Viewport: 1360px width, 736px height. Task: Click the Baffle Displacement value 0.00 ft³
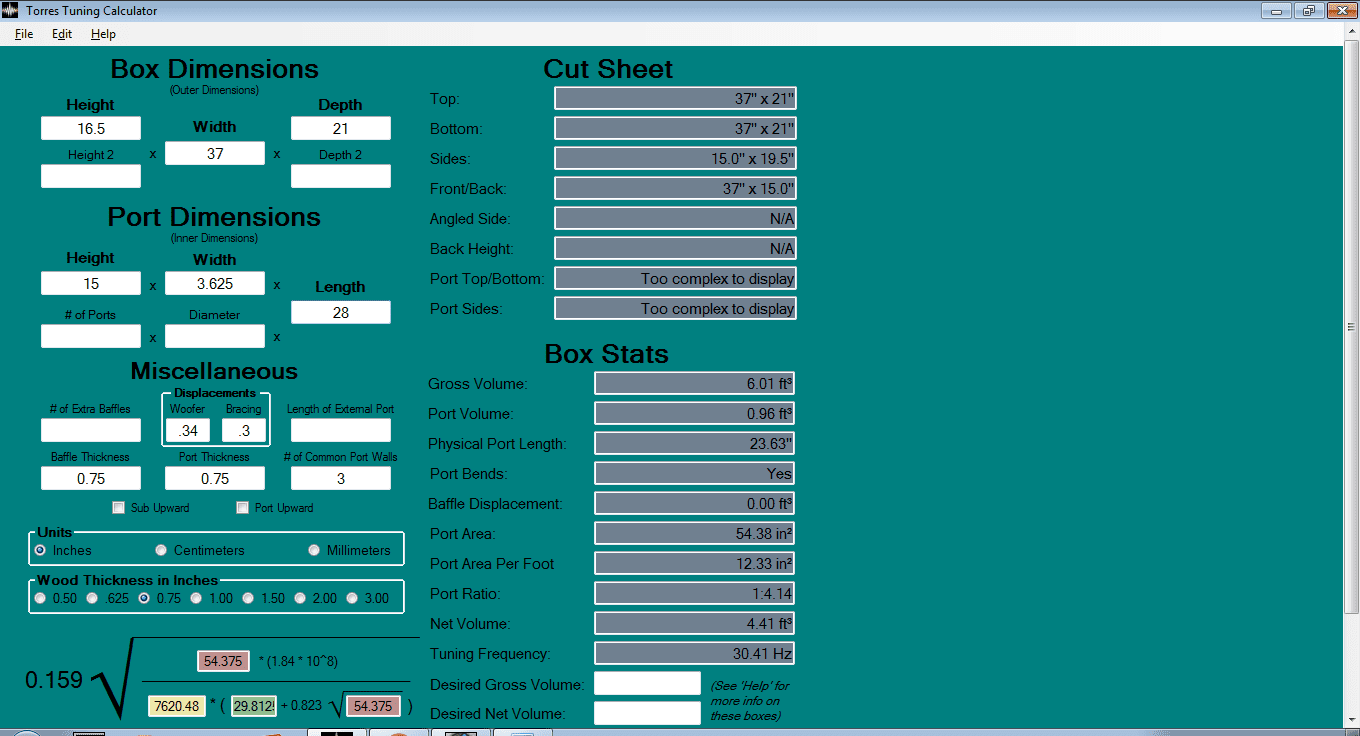point(695,503)
